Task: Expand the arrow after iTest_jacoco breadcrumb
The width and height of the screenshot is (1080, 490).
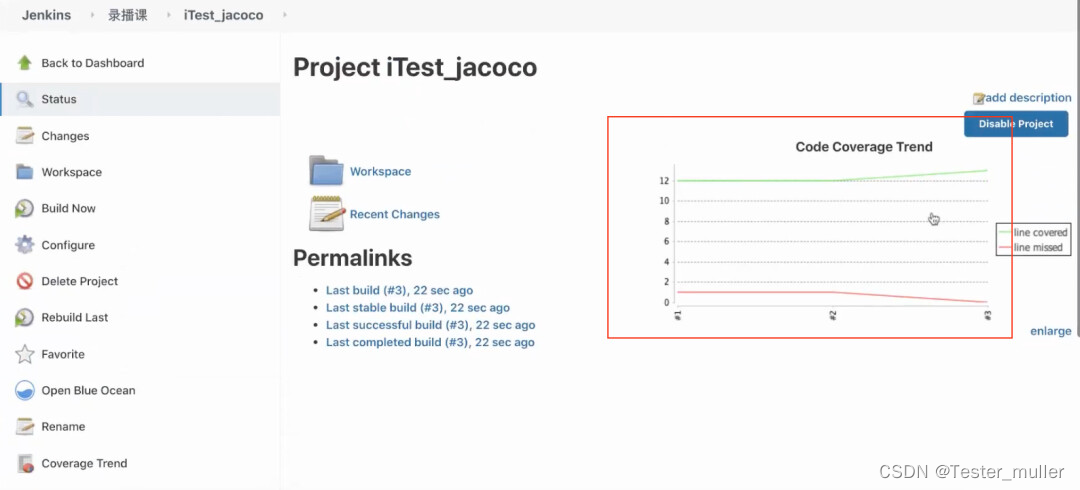Action: [284, 15]
